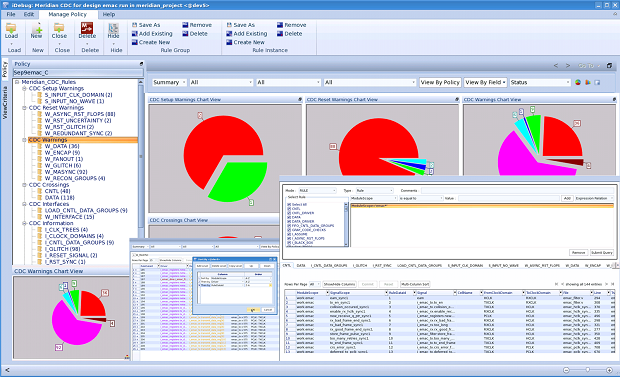Open the Summary dropdown

[x=169, y=82]
